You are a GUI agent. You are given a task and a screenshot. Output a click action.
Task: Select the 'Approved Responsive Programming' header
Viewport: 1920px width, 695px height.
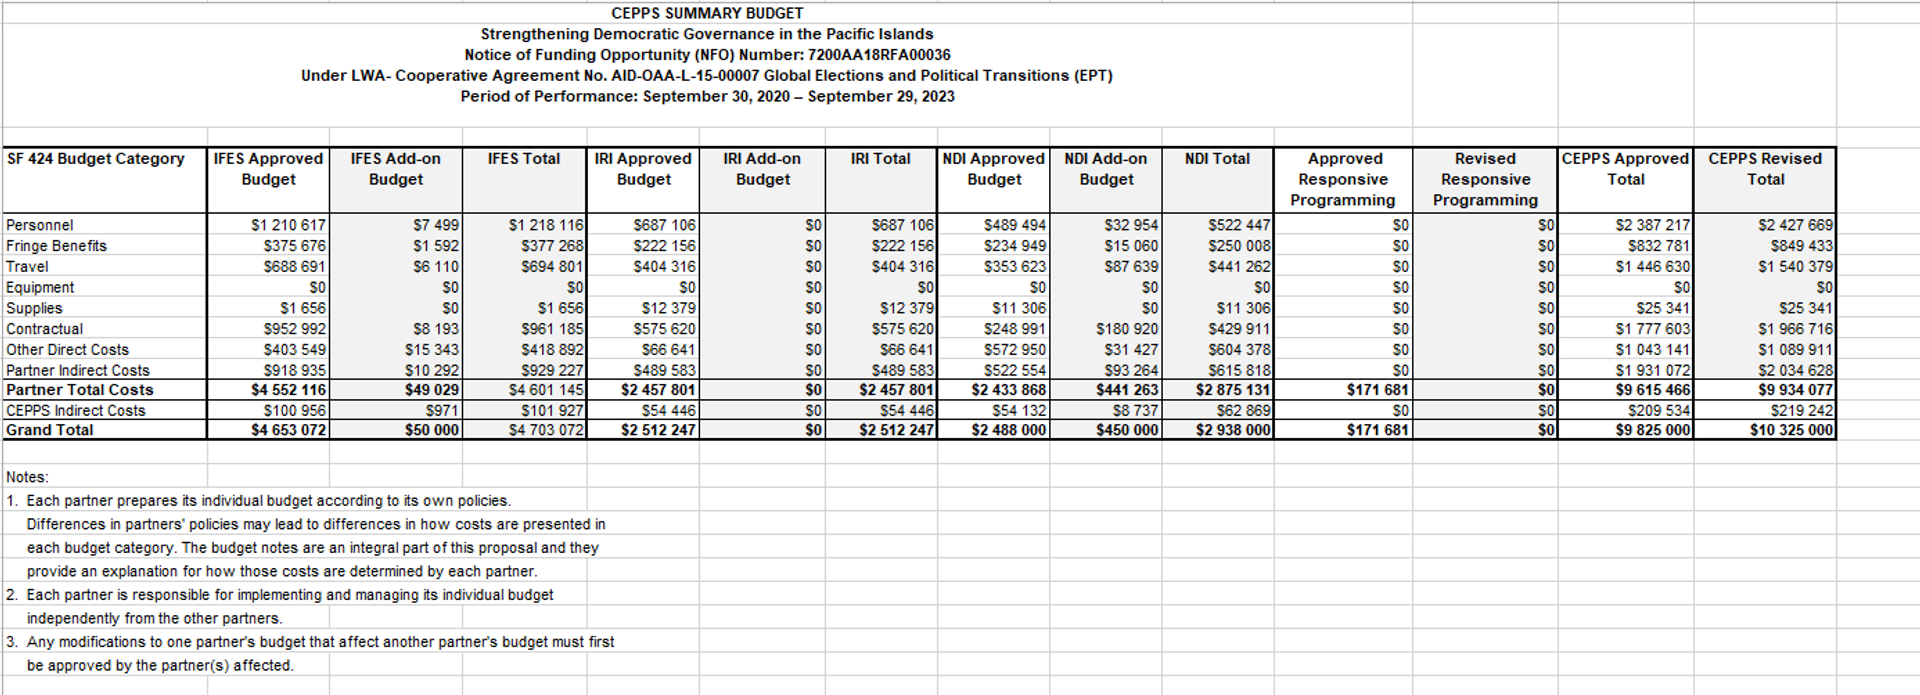coord(1343,179)
